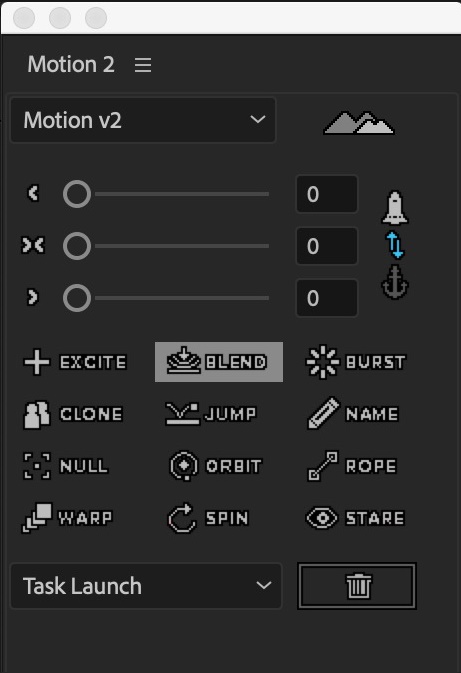
Task: Toggle the anchor icon
Action: tap(395, 282)
